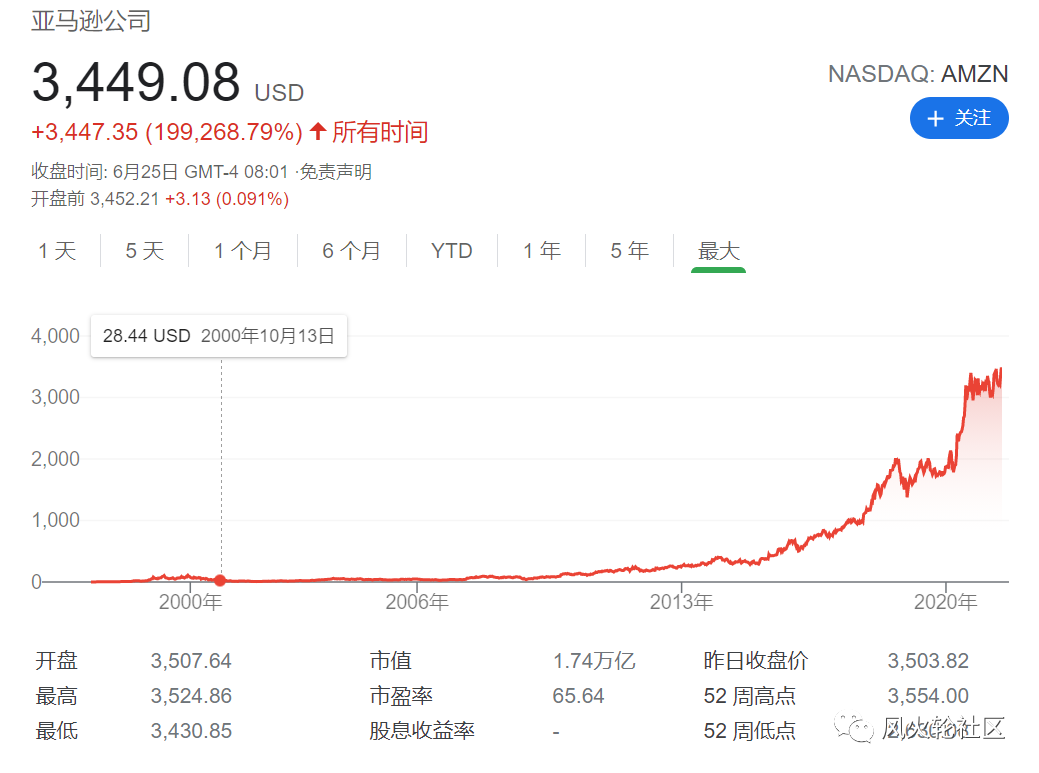Screen dimensions: 1039x773
Task: Click the 收盘时间 timestamp text
Action: tap(162, 172)
